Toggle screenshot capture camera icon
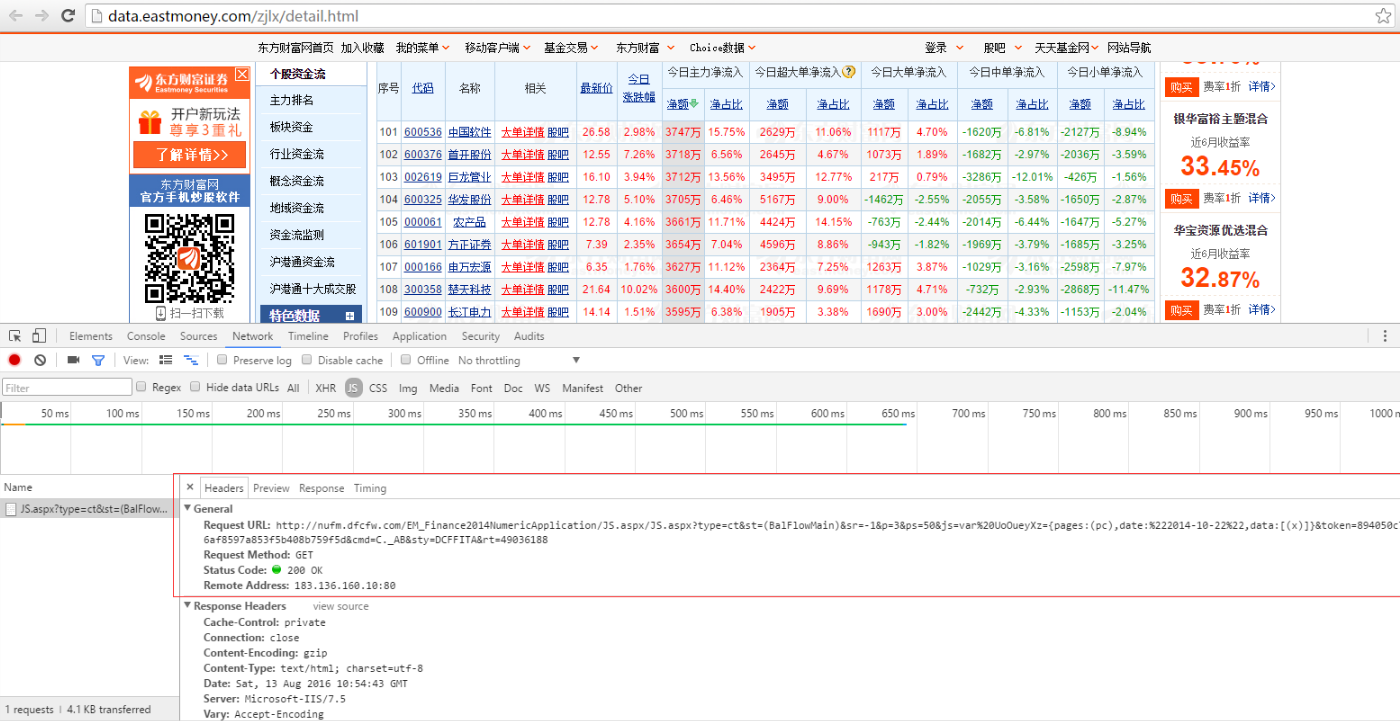 (x=73, y=360)
